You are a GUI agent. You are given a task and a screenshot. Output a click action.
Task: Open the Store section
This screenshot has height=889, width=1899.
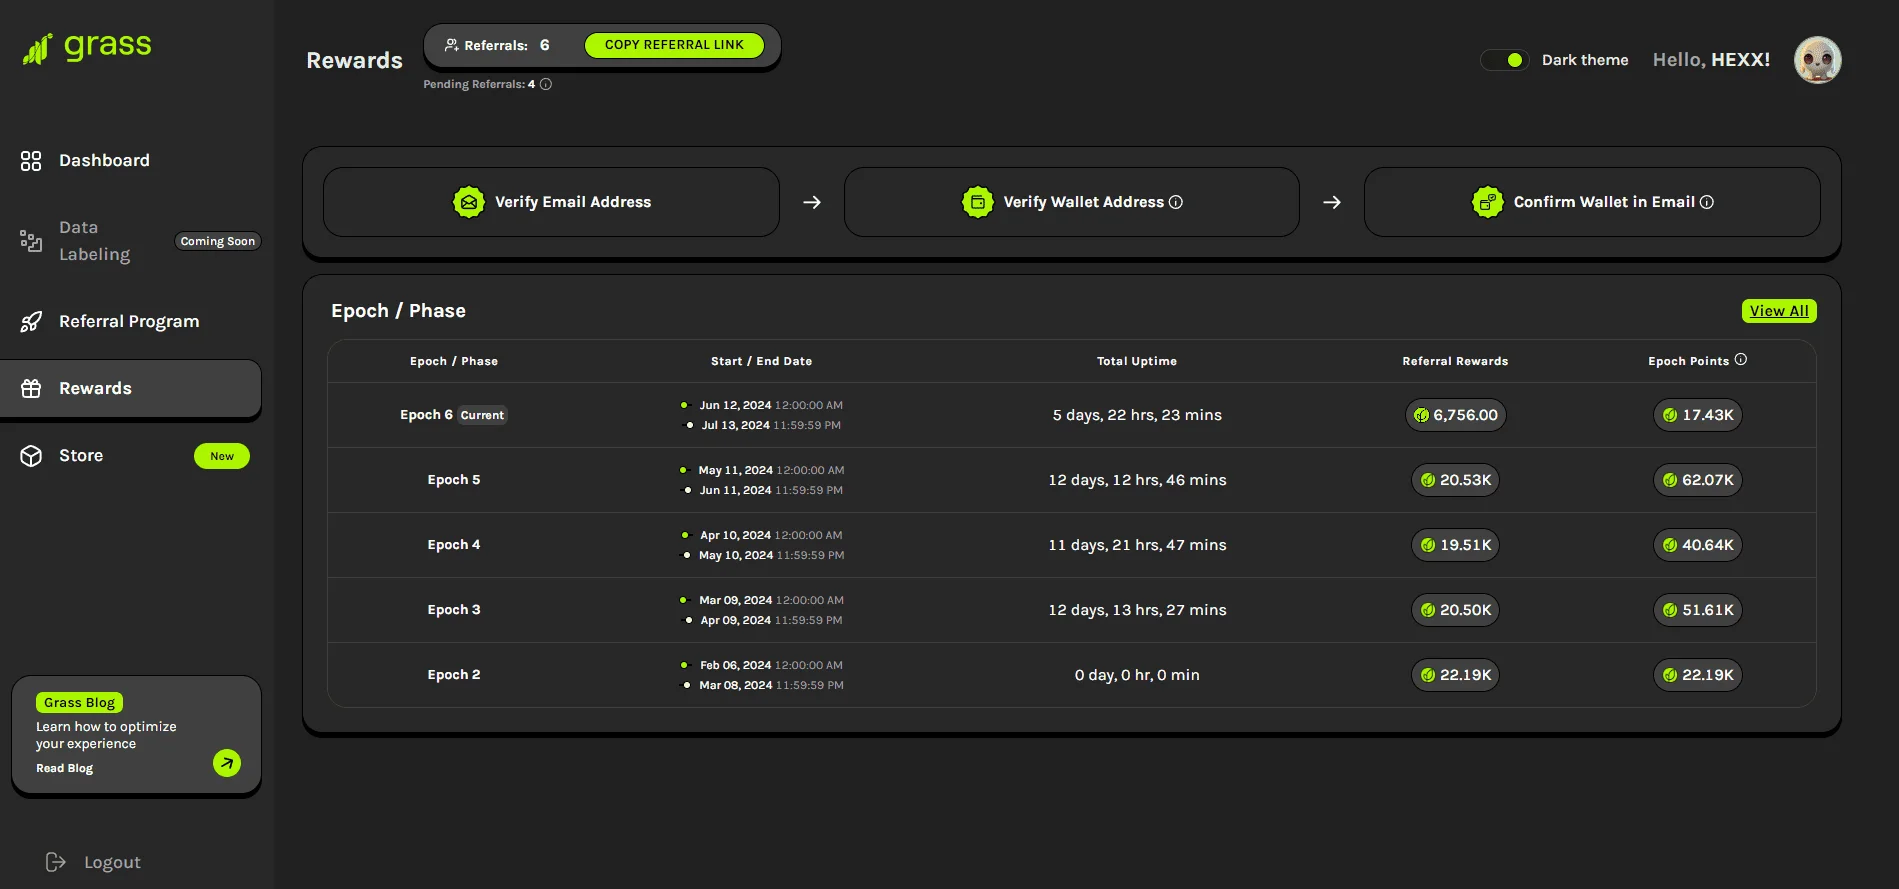81,456
